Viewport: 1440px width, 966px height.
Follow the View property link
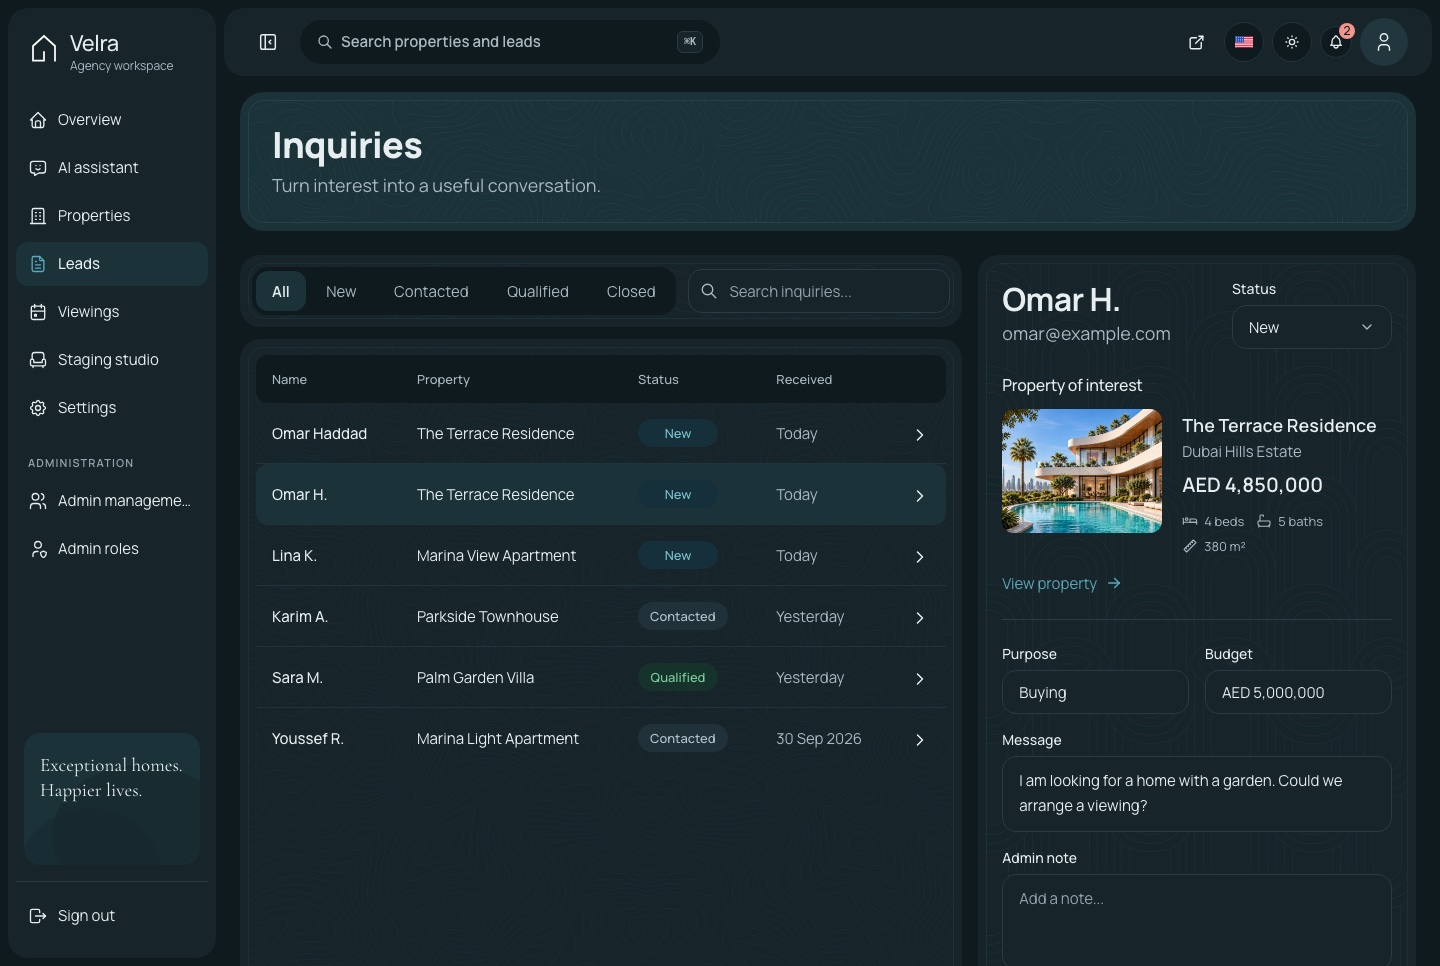(x=1061, y=584)
